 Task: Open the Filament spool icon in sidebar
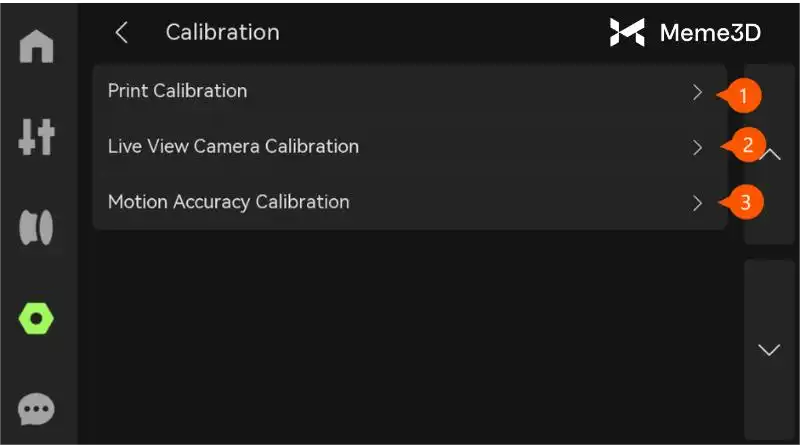[37, 227]
